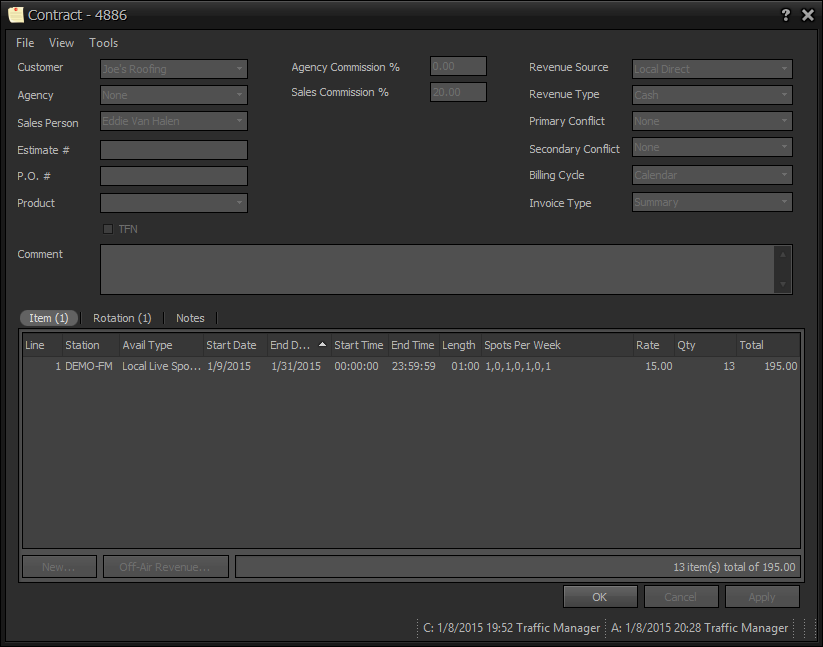
Task: Expand the Invoice Type dropdown
Action: pyautogui.click(x=712, y=202)
